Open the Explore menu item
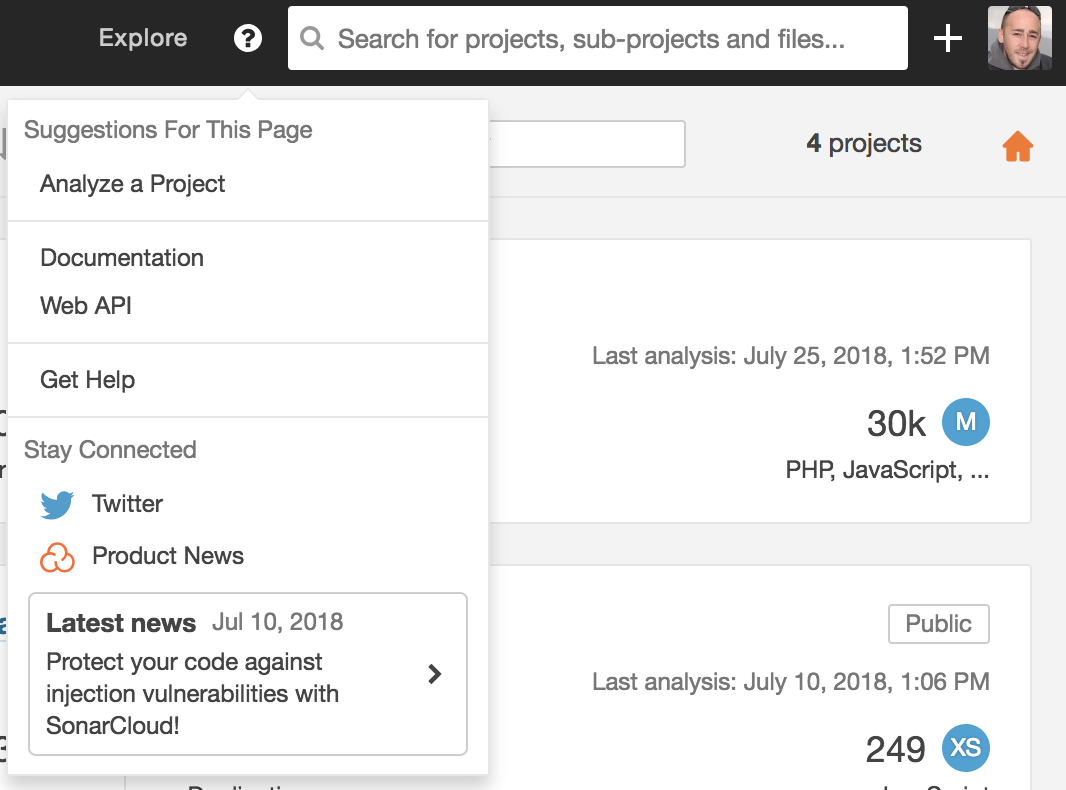 click(143, 38)
